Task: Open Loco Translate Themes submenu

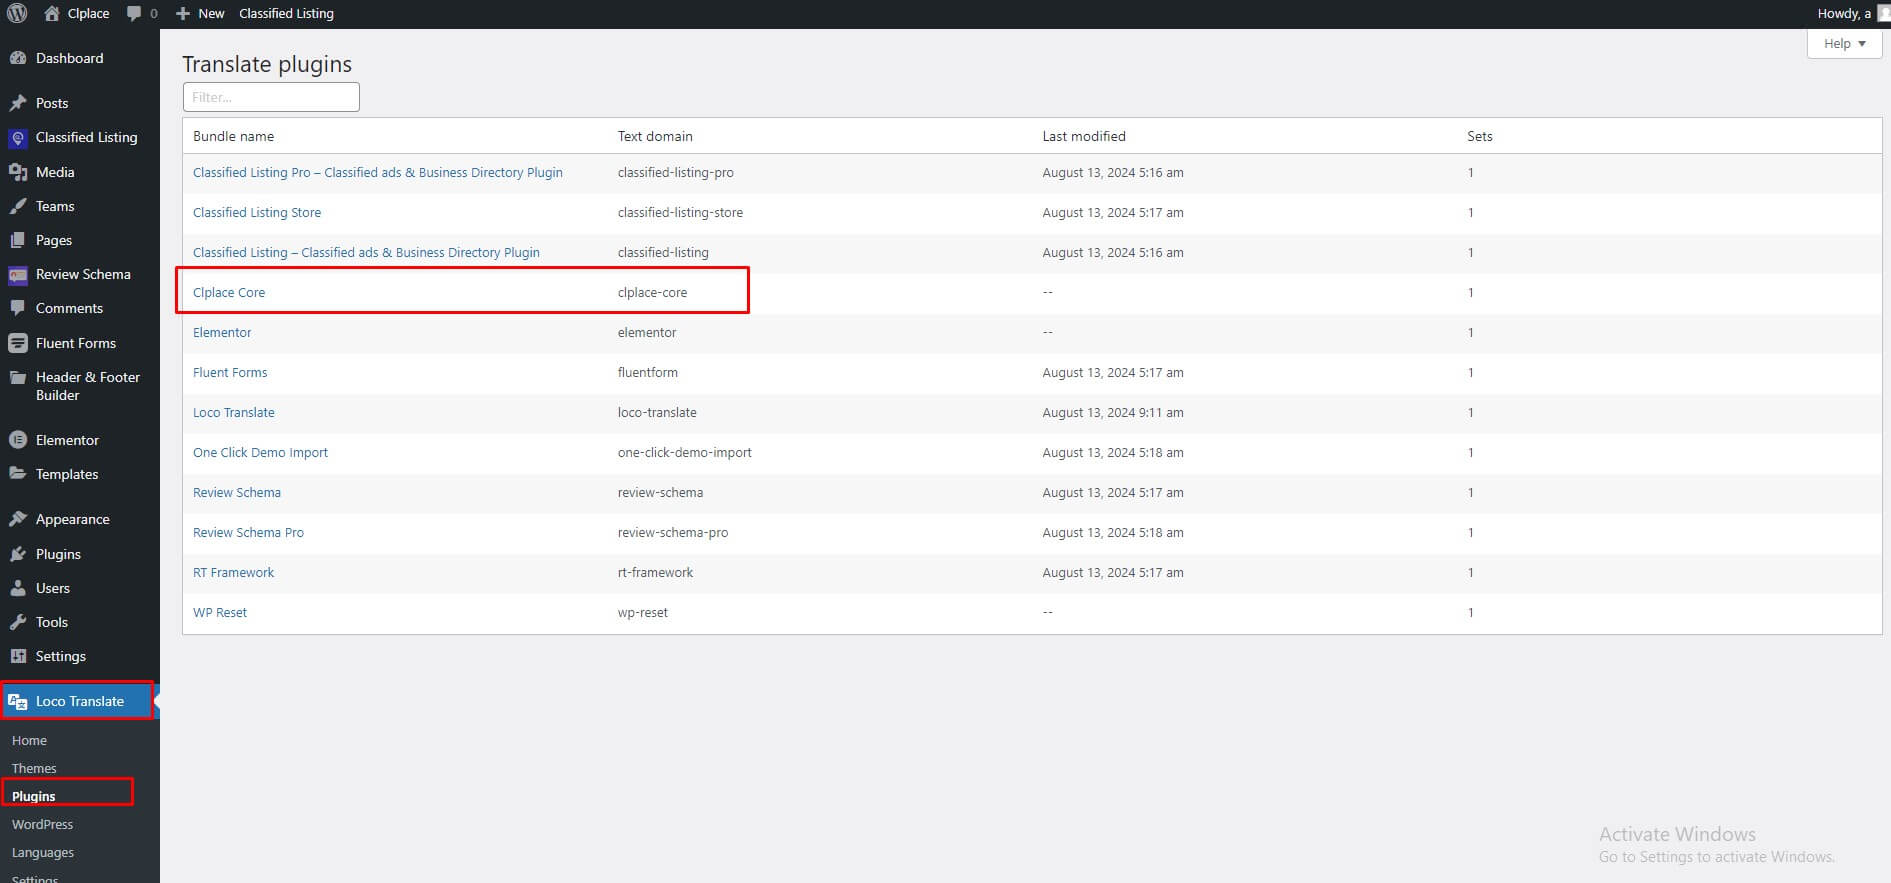Action: pyautogui.click(x=34, y=768)
